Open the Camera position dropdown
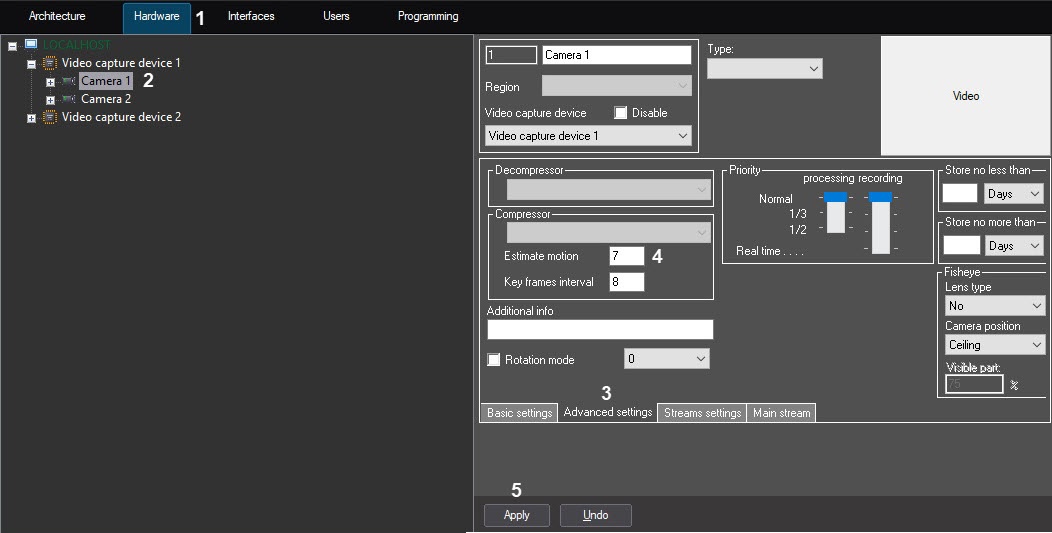 (994, 345)
